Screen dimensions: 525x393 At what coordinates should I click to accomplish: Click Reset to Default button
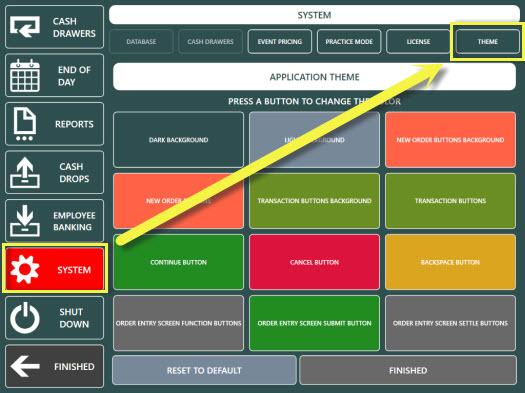204,370
